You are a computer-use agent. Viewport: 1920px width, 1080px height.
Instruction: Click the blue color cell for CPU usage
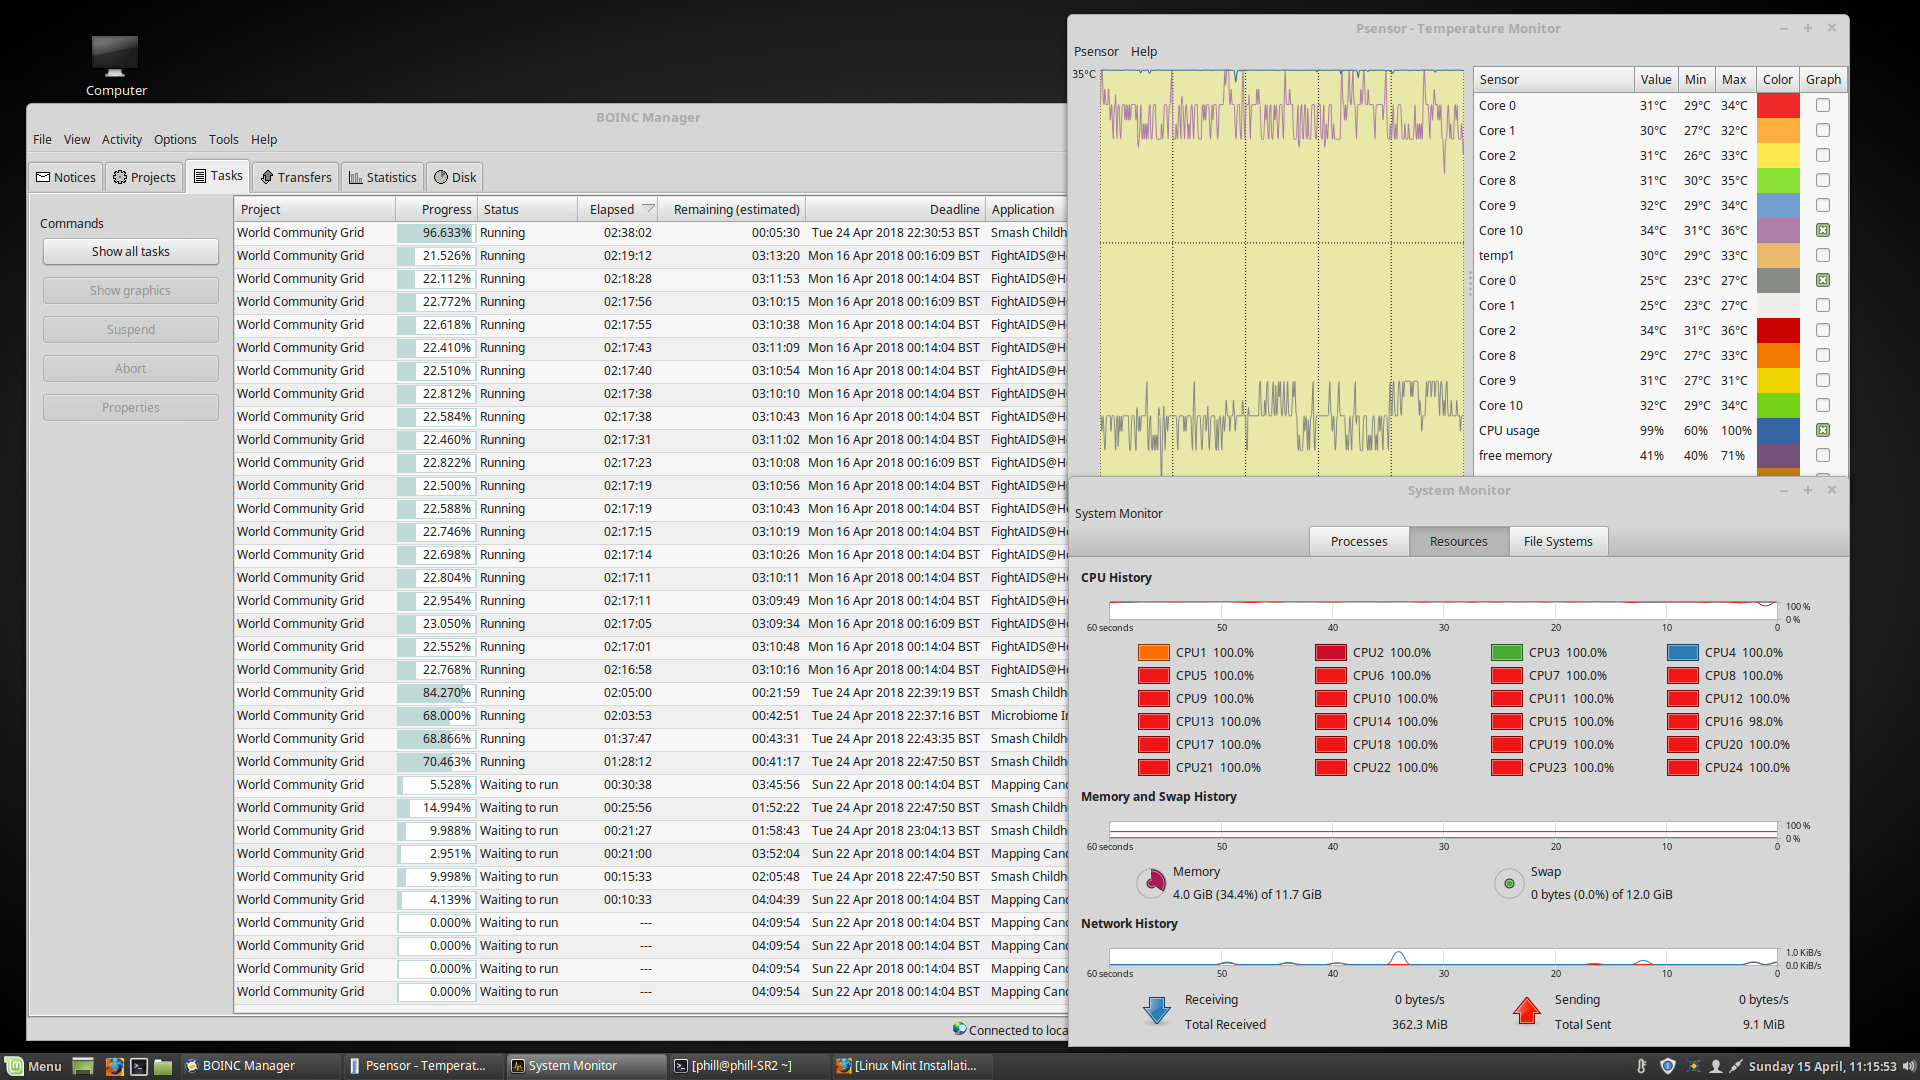pos(1778,430)
